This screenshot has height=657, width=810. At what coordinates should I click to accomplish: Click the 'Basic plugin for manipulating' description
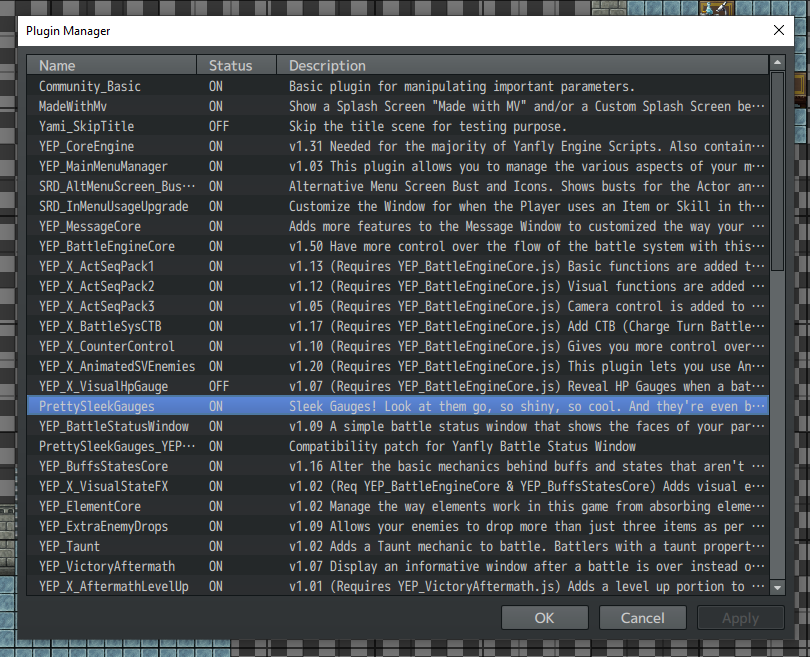point(462,86)
